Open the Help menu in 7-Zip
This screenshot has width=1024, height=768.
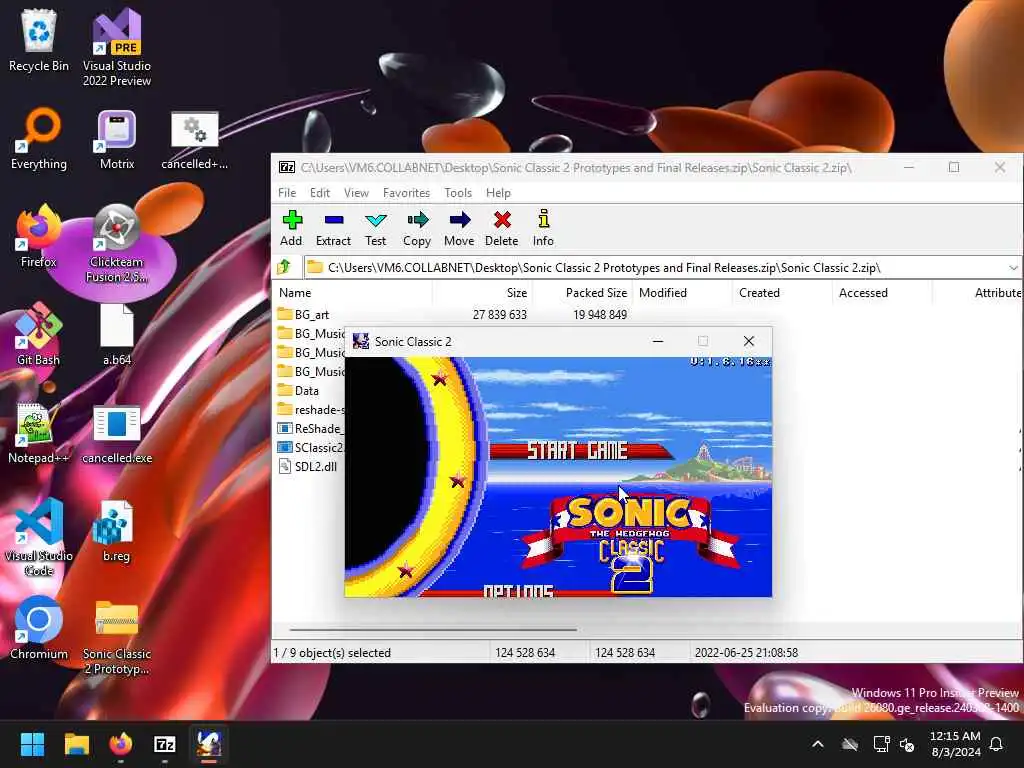tap(498, 193)
